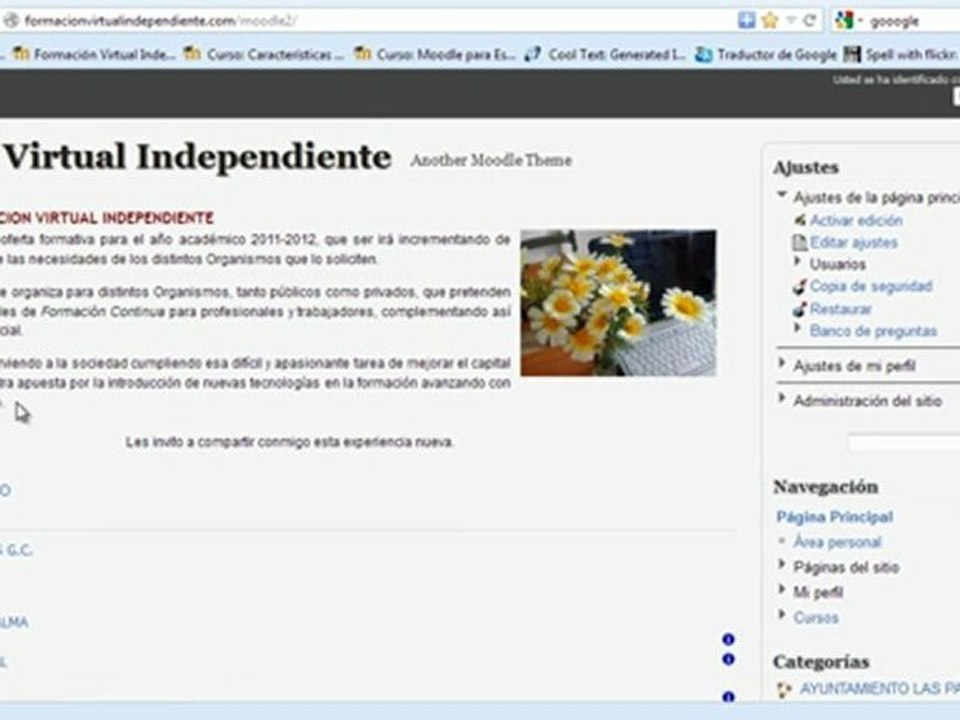Click the 'Navegación' block heading

[826, 487]
